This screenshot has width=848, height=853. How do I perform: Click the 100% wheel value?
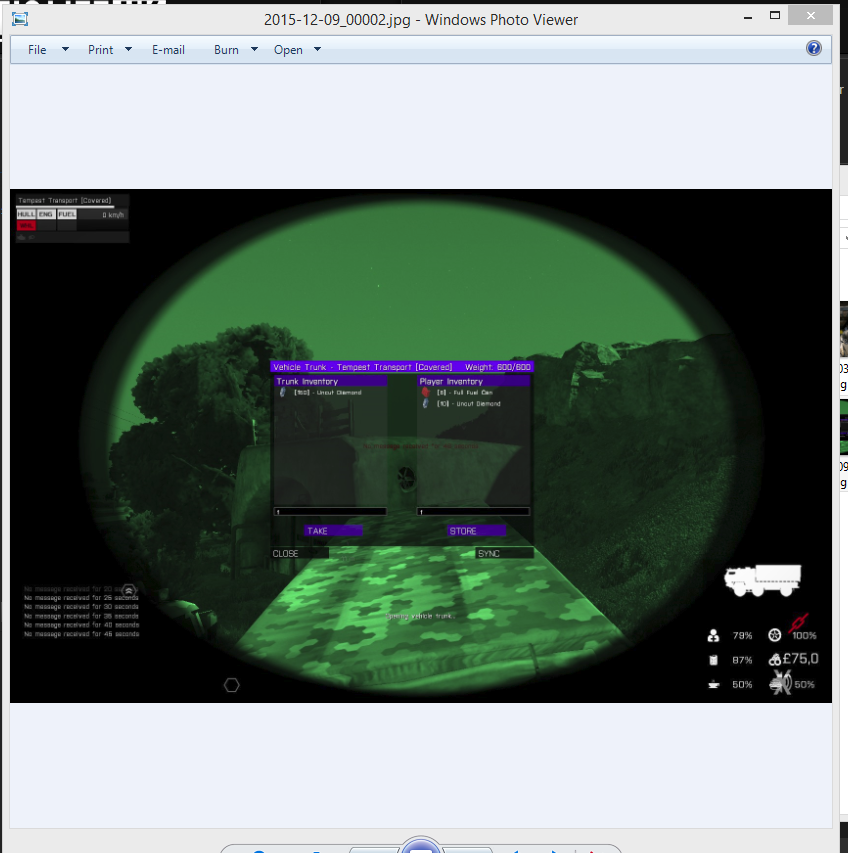point(804,635)
